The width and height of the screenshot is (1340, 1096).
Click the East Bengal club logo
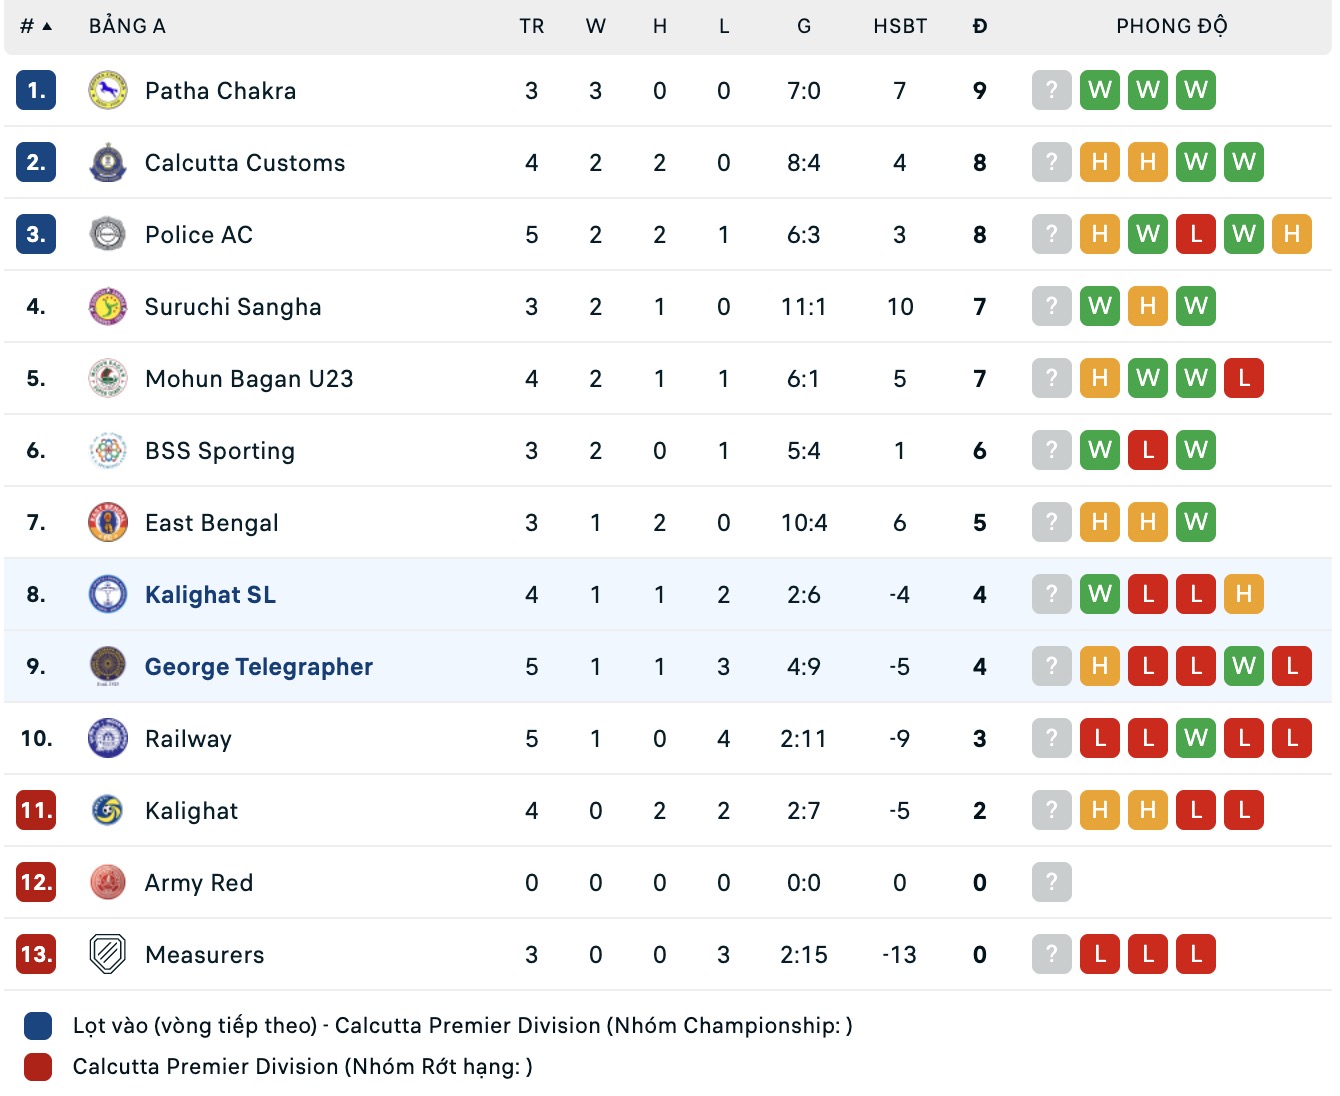tap(107, 523)
